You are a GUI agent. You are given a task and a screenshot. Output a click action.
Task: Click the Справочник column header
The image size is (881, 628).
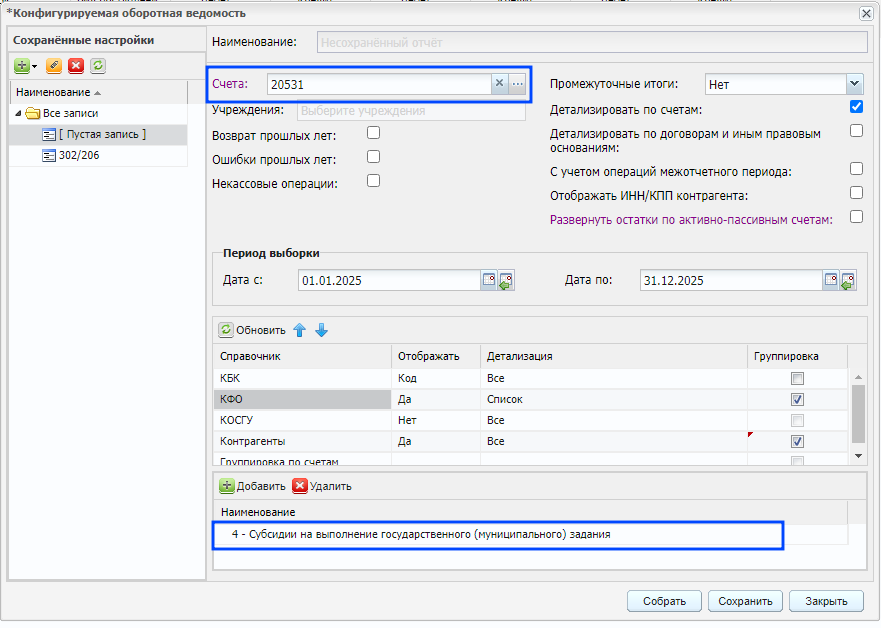[x=302, y=356]
